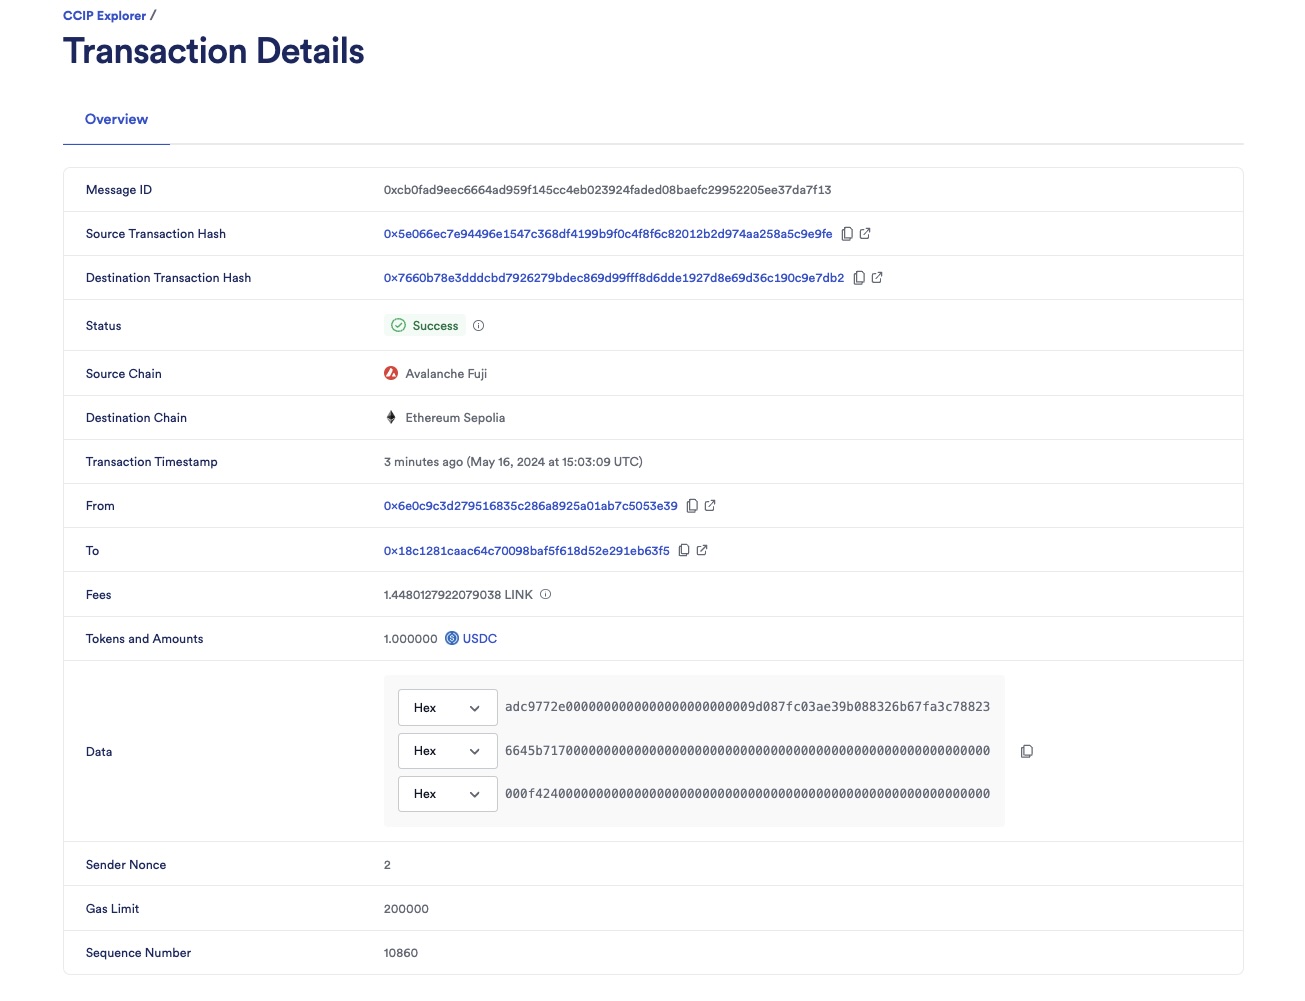Follow the USDC token link

(x=478, y=638)
